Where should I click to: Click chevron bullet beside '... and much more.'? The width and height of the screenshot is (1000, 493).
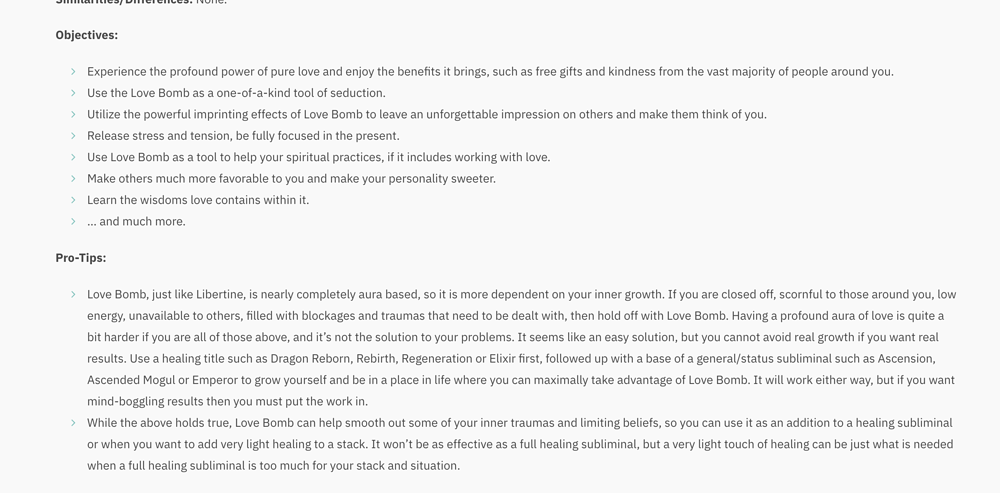(x=73, y=221)
